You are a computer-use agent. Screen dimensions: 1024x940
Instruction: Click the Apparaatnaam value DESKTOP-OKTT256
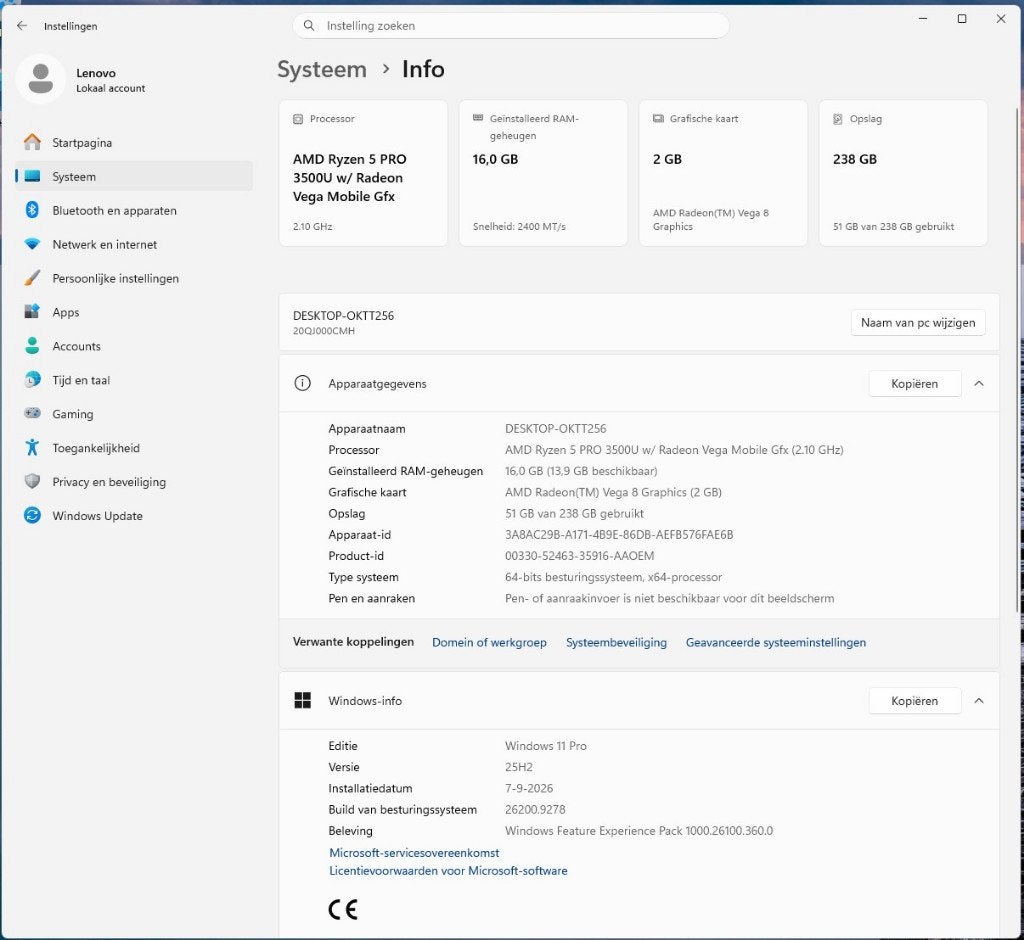(556, 429)
